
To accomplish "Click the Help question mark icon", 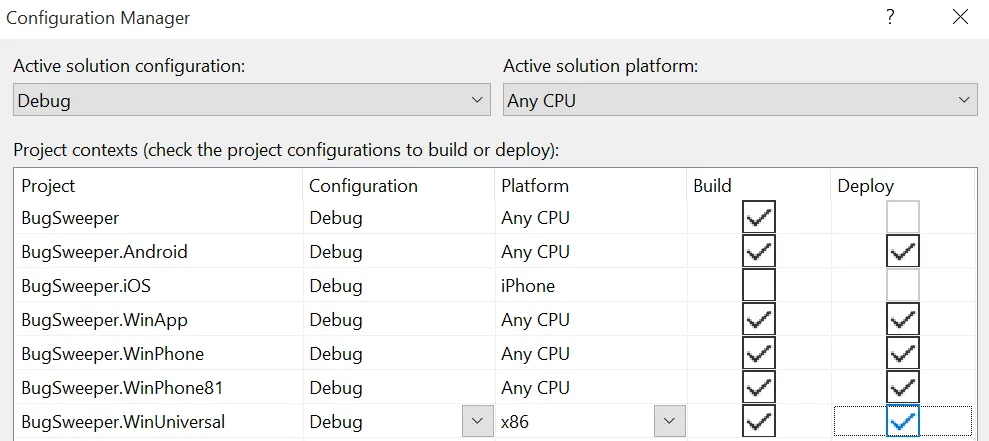I will click(890, 17).
